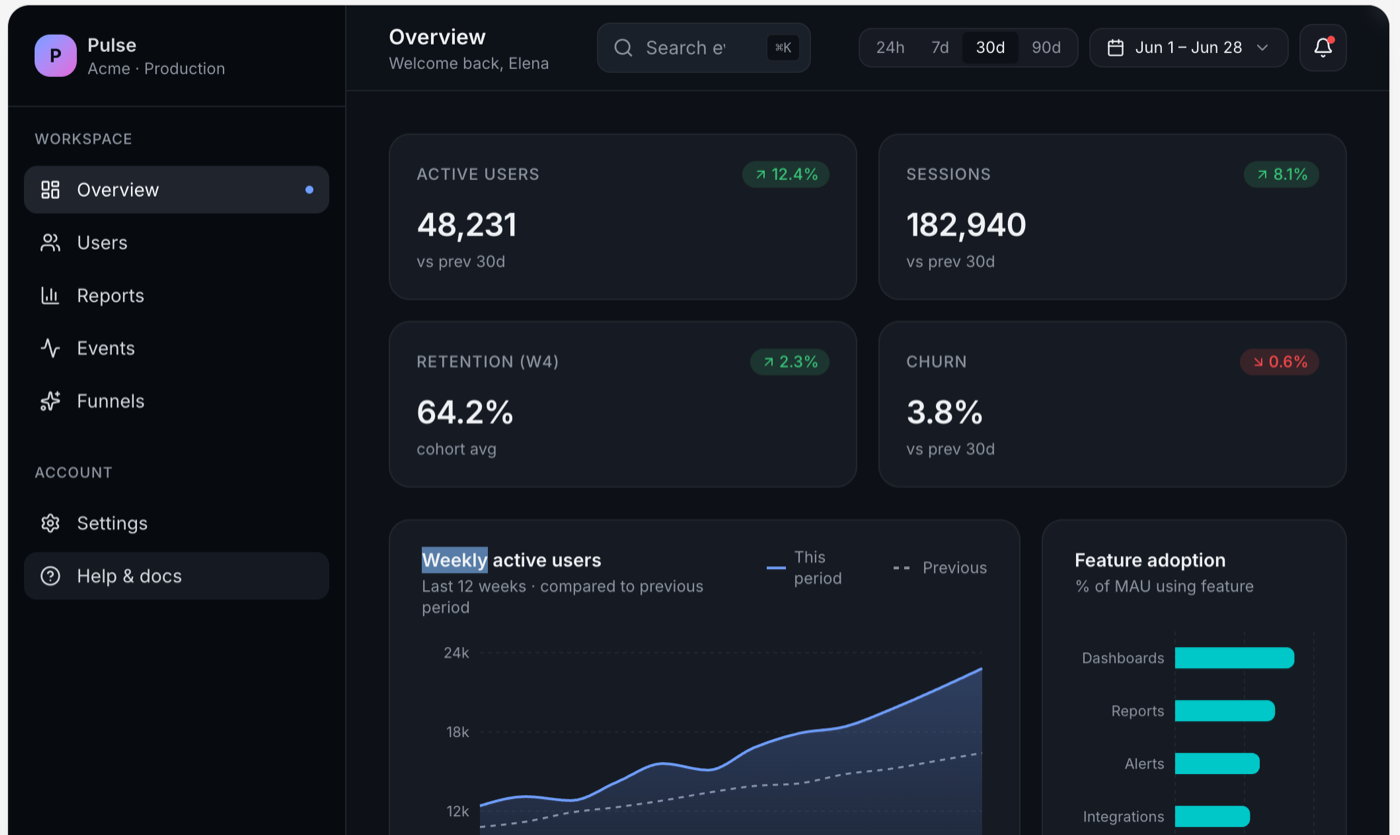Click the Pulse logo icon
Screen dimensions: 1400x835
click(x=55, y=56)
